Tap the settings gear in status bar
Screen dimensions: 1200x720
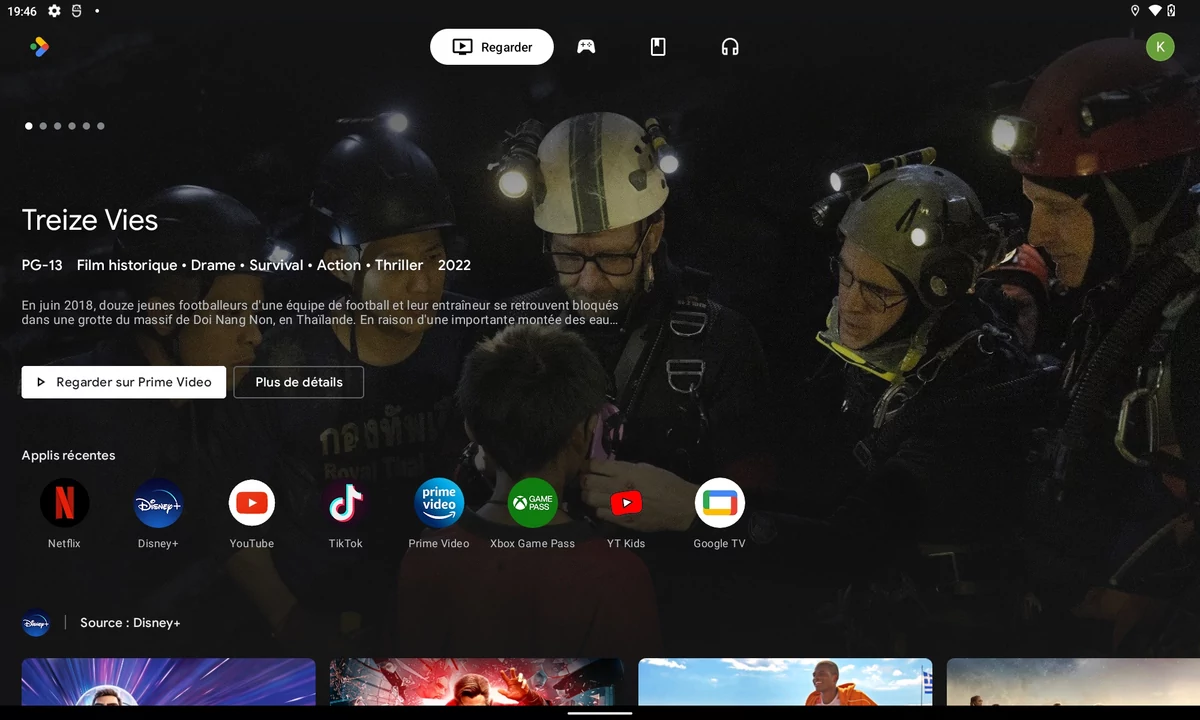point(54,11)
